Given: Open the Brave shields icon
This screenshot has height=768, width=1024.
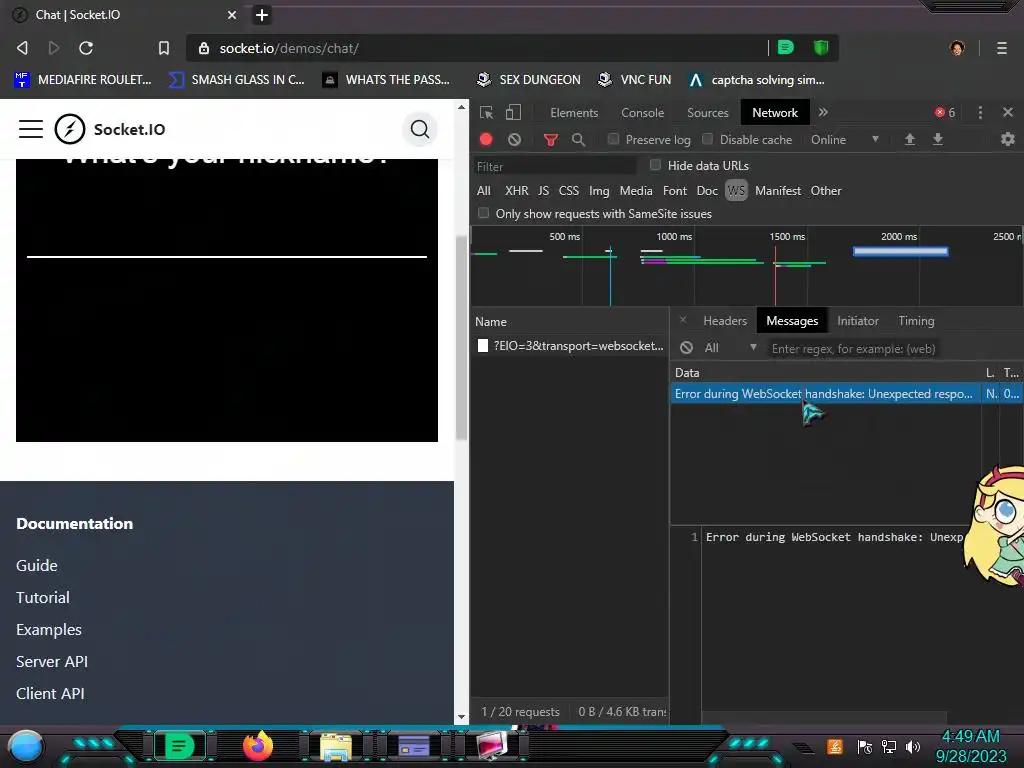Looking at the screenshot, I should pyautogui.click(x=821, y=47).
